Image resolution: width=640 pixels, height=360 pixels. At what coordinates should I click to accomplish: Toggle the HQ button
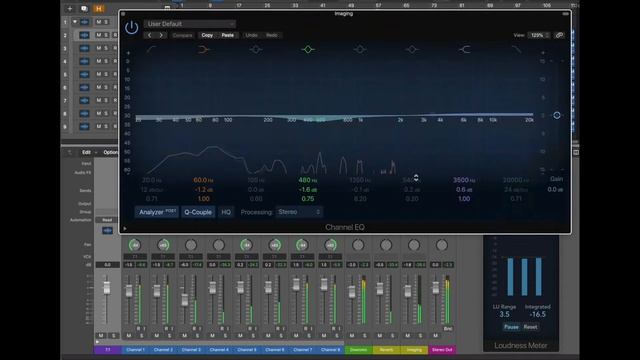tap(226, 212)
